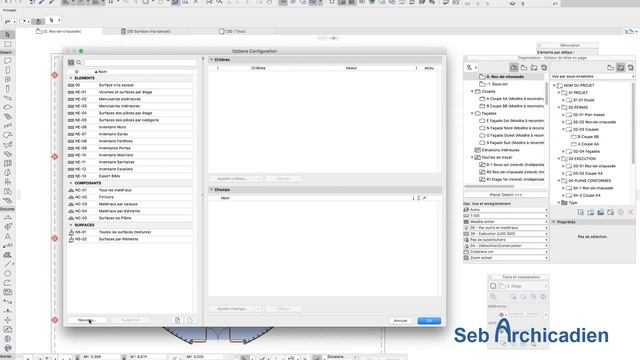Image resolution: width=640 pixels, height=360 pixels.
Task: Select scheme NS-01 Toutes les surfaces
Action: click(x=130, y=232)
